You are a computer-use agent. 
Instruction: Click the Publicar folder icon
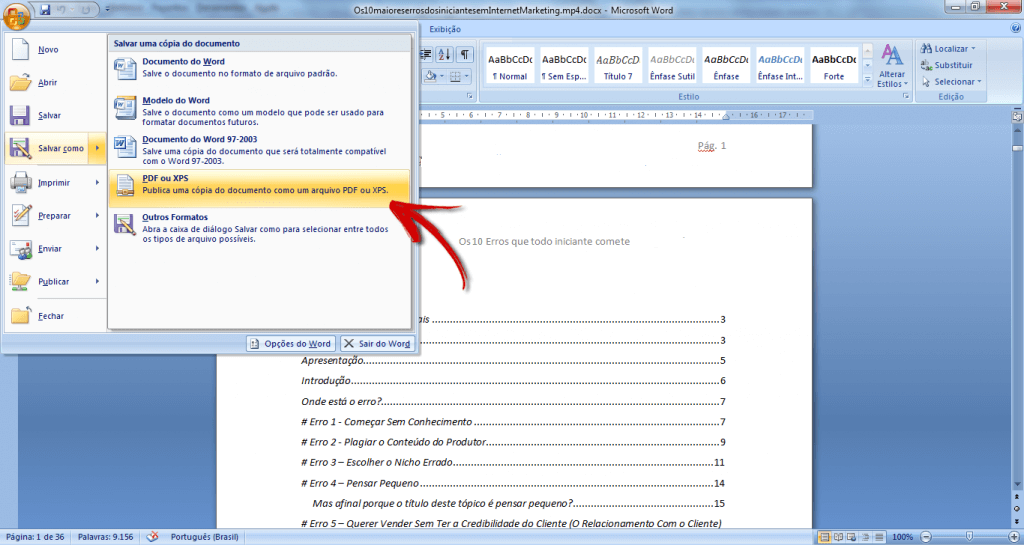[21, 281]
